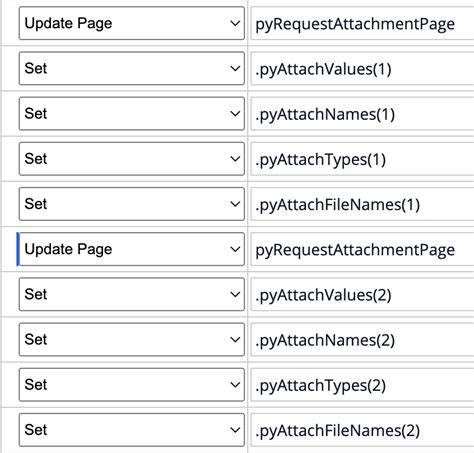Viewport: 474px width, 453px height.
Task: Open Set dropdown beside .pyAttachTypes(1)
Action: click(132, 159)
